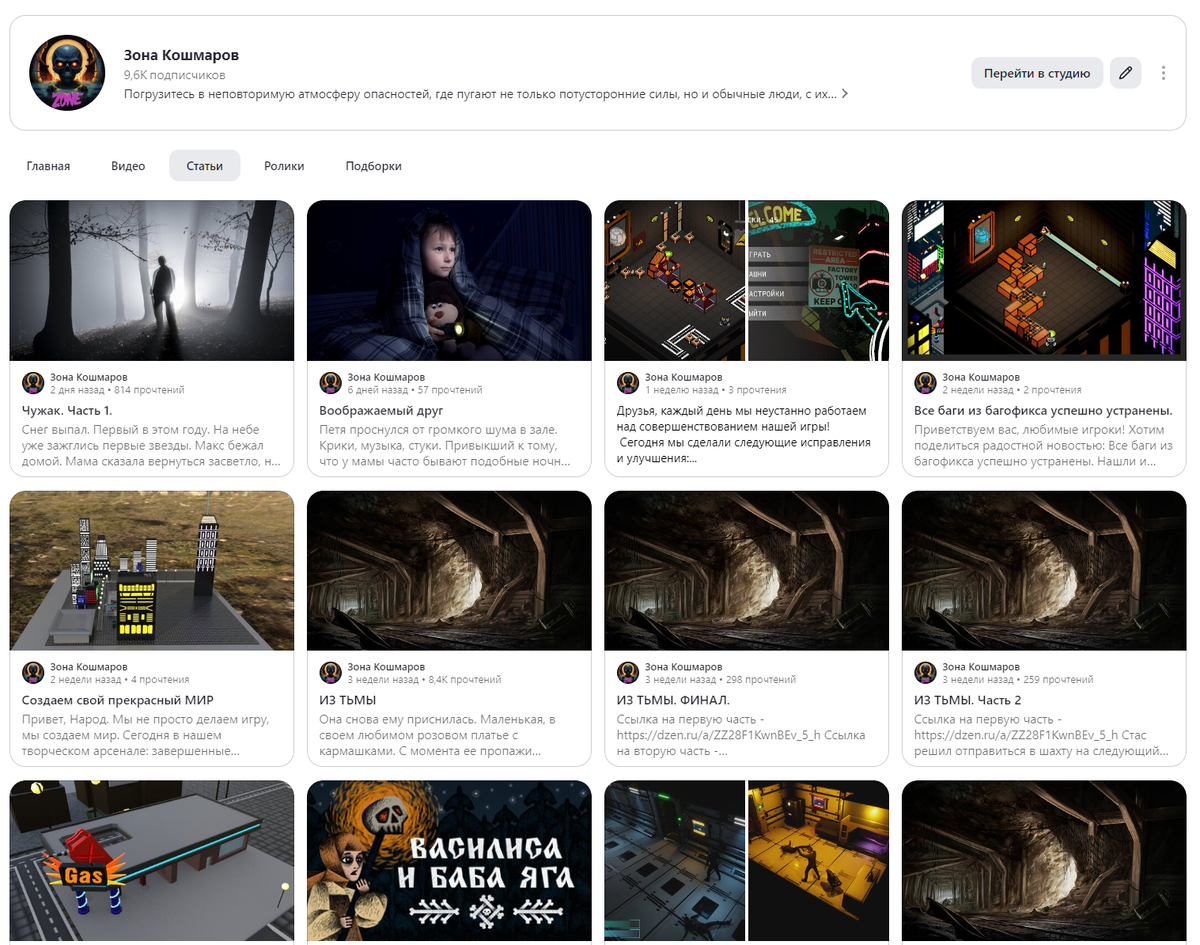
Task: Open article Все баги из багофикса успешно устранены
Action: [x=1043, y=411]
